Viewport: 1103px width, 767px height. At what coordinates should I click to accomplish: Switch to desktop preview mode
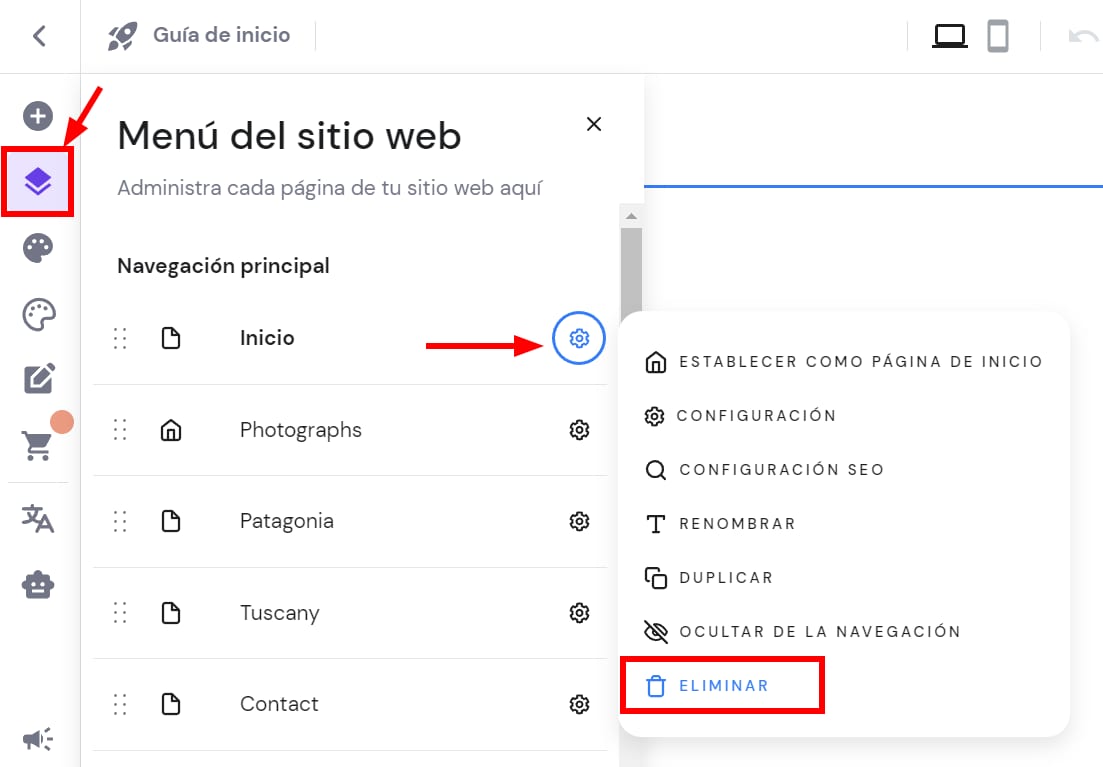coord(949,37)
